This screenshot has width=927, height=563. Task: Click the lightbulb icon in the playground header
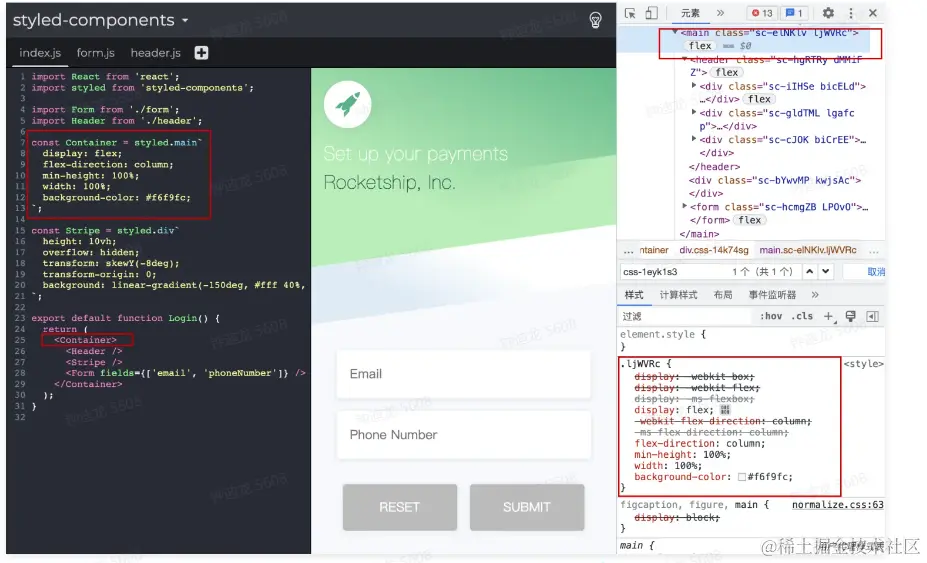(595, 20)
